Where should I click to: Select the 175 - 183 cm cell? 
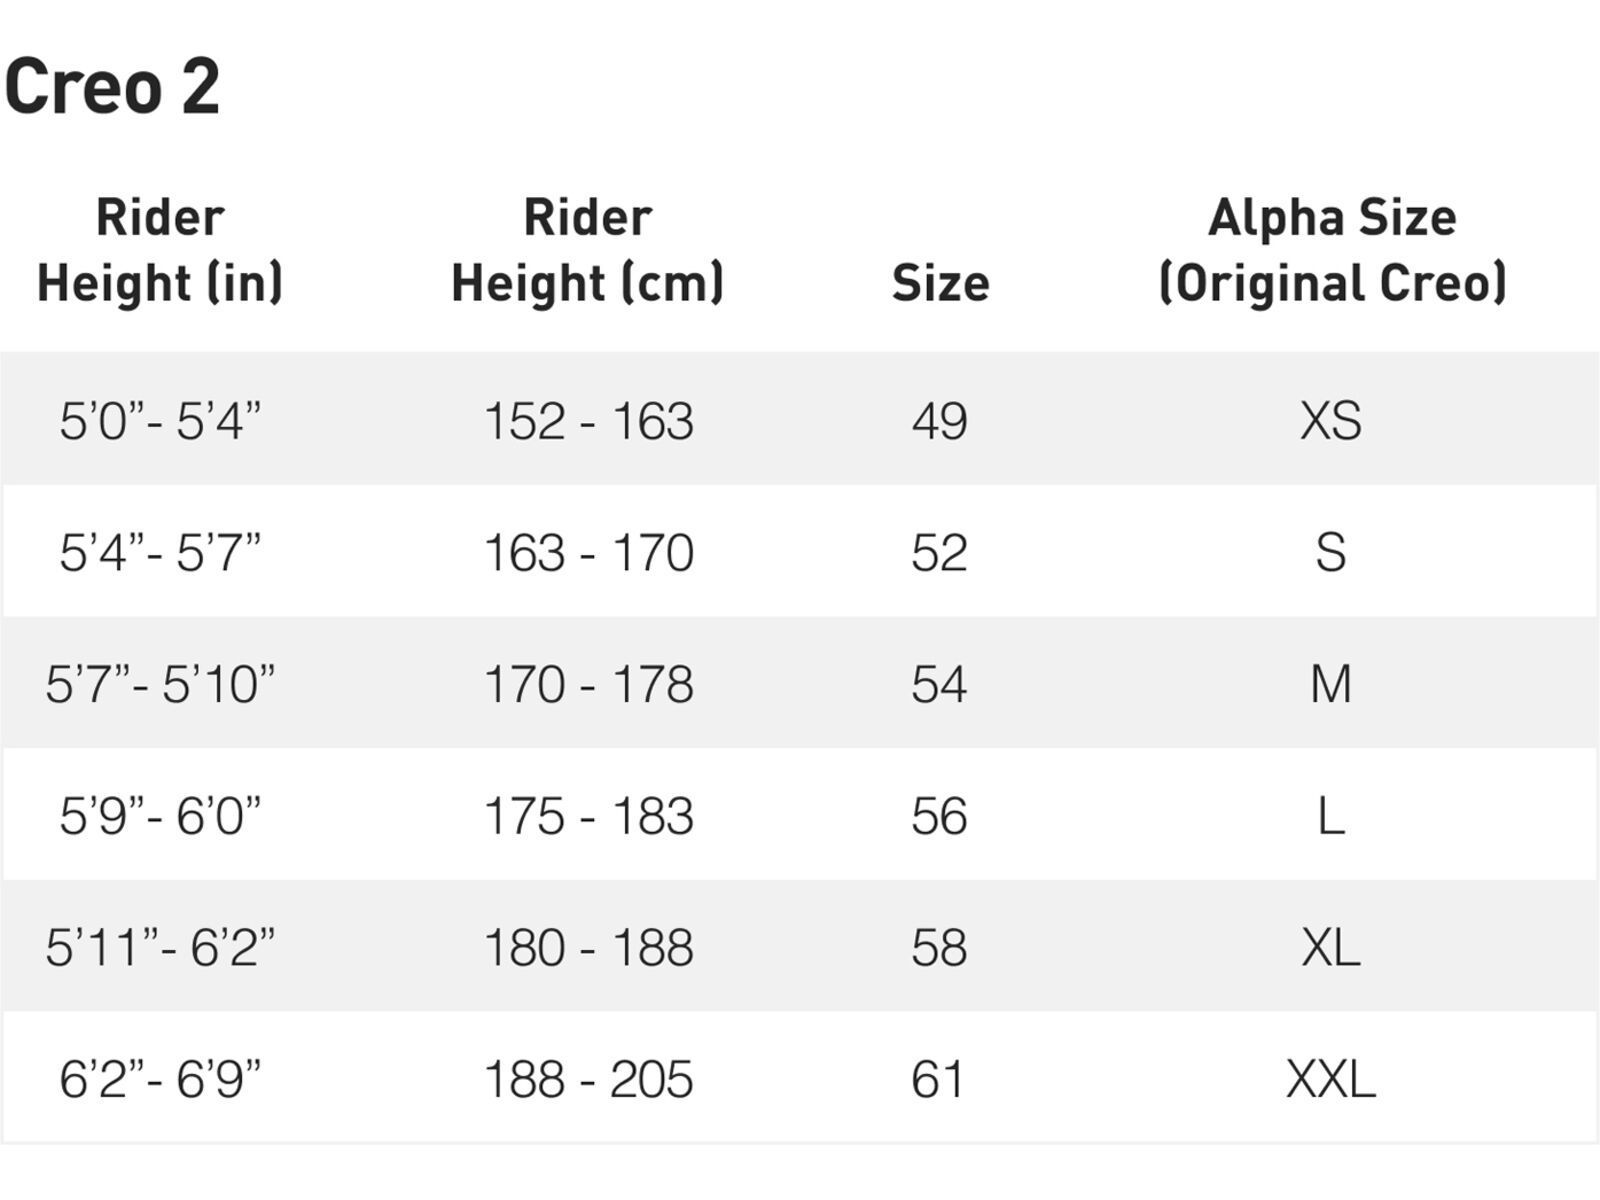588,816
